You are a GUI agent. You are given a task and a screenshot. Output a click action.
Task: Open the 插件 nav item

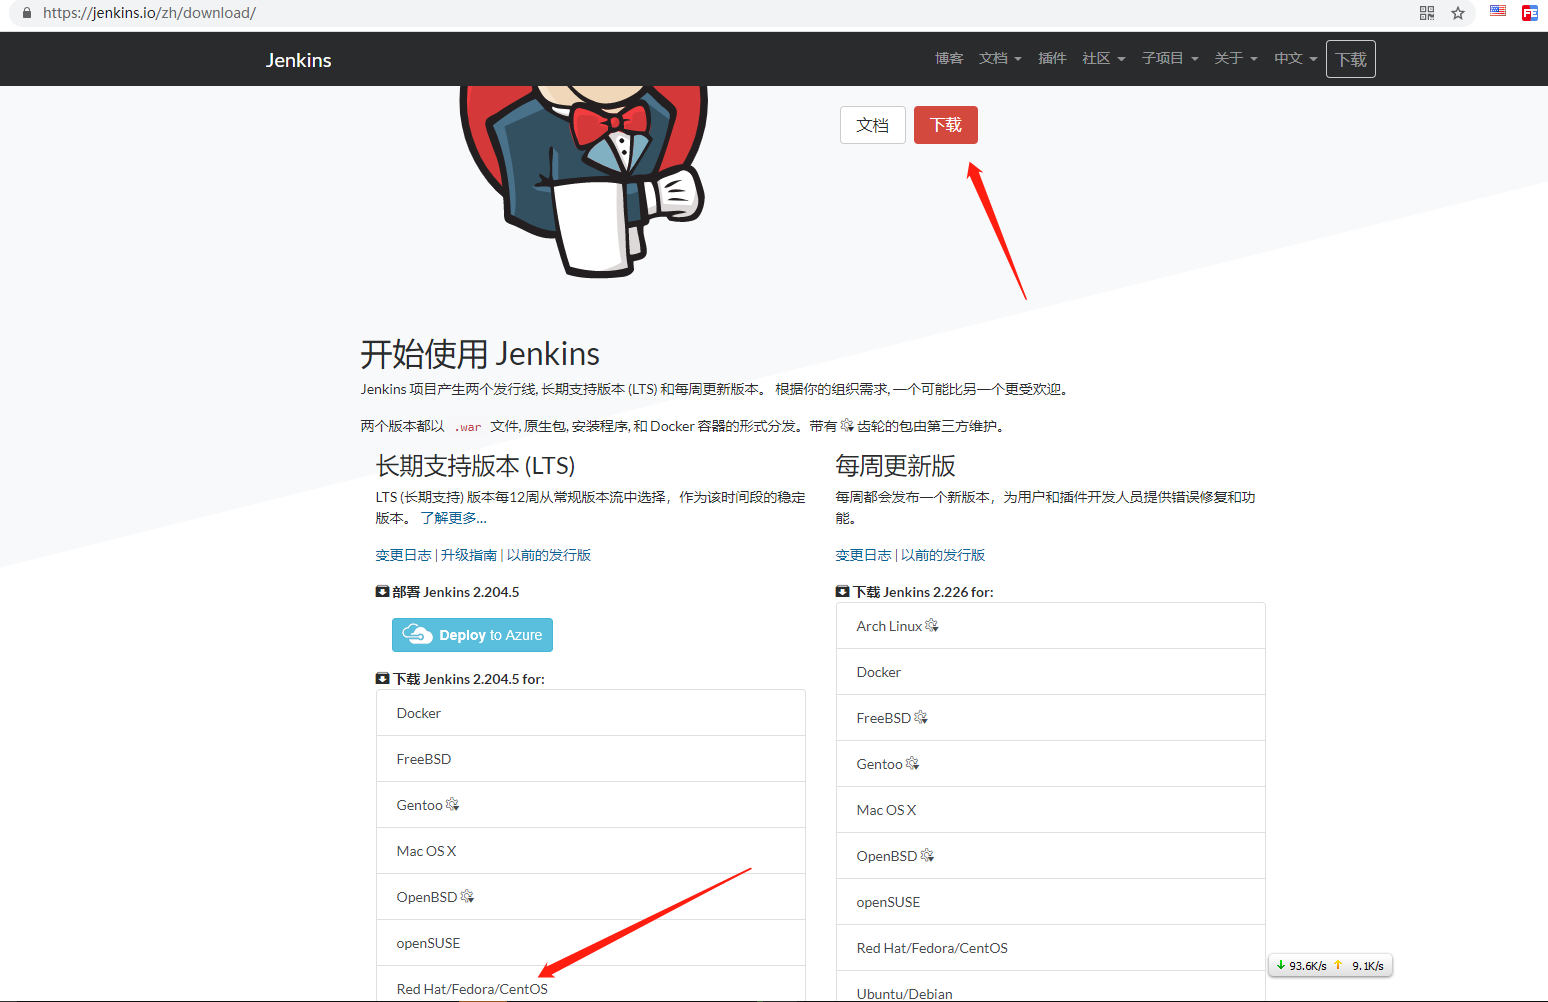1052,58
